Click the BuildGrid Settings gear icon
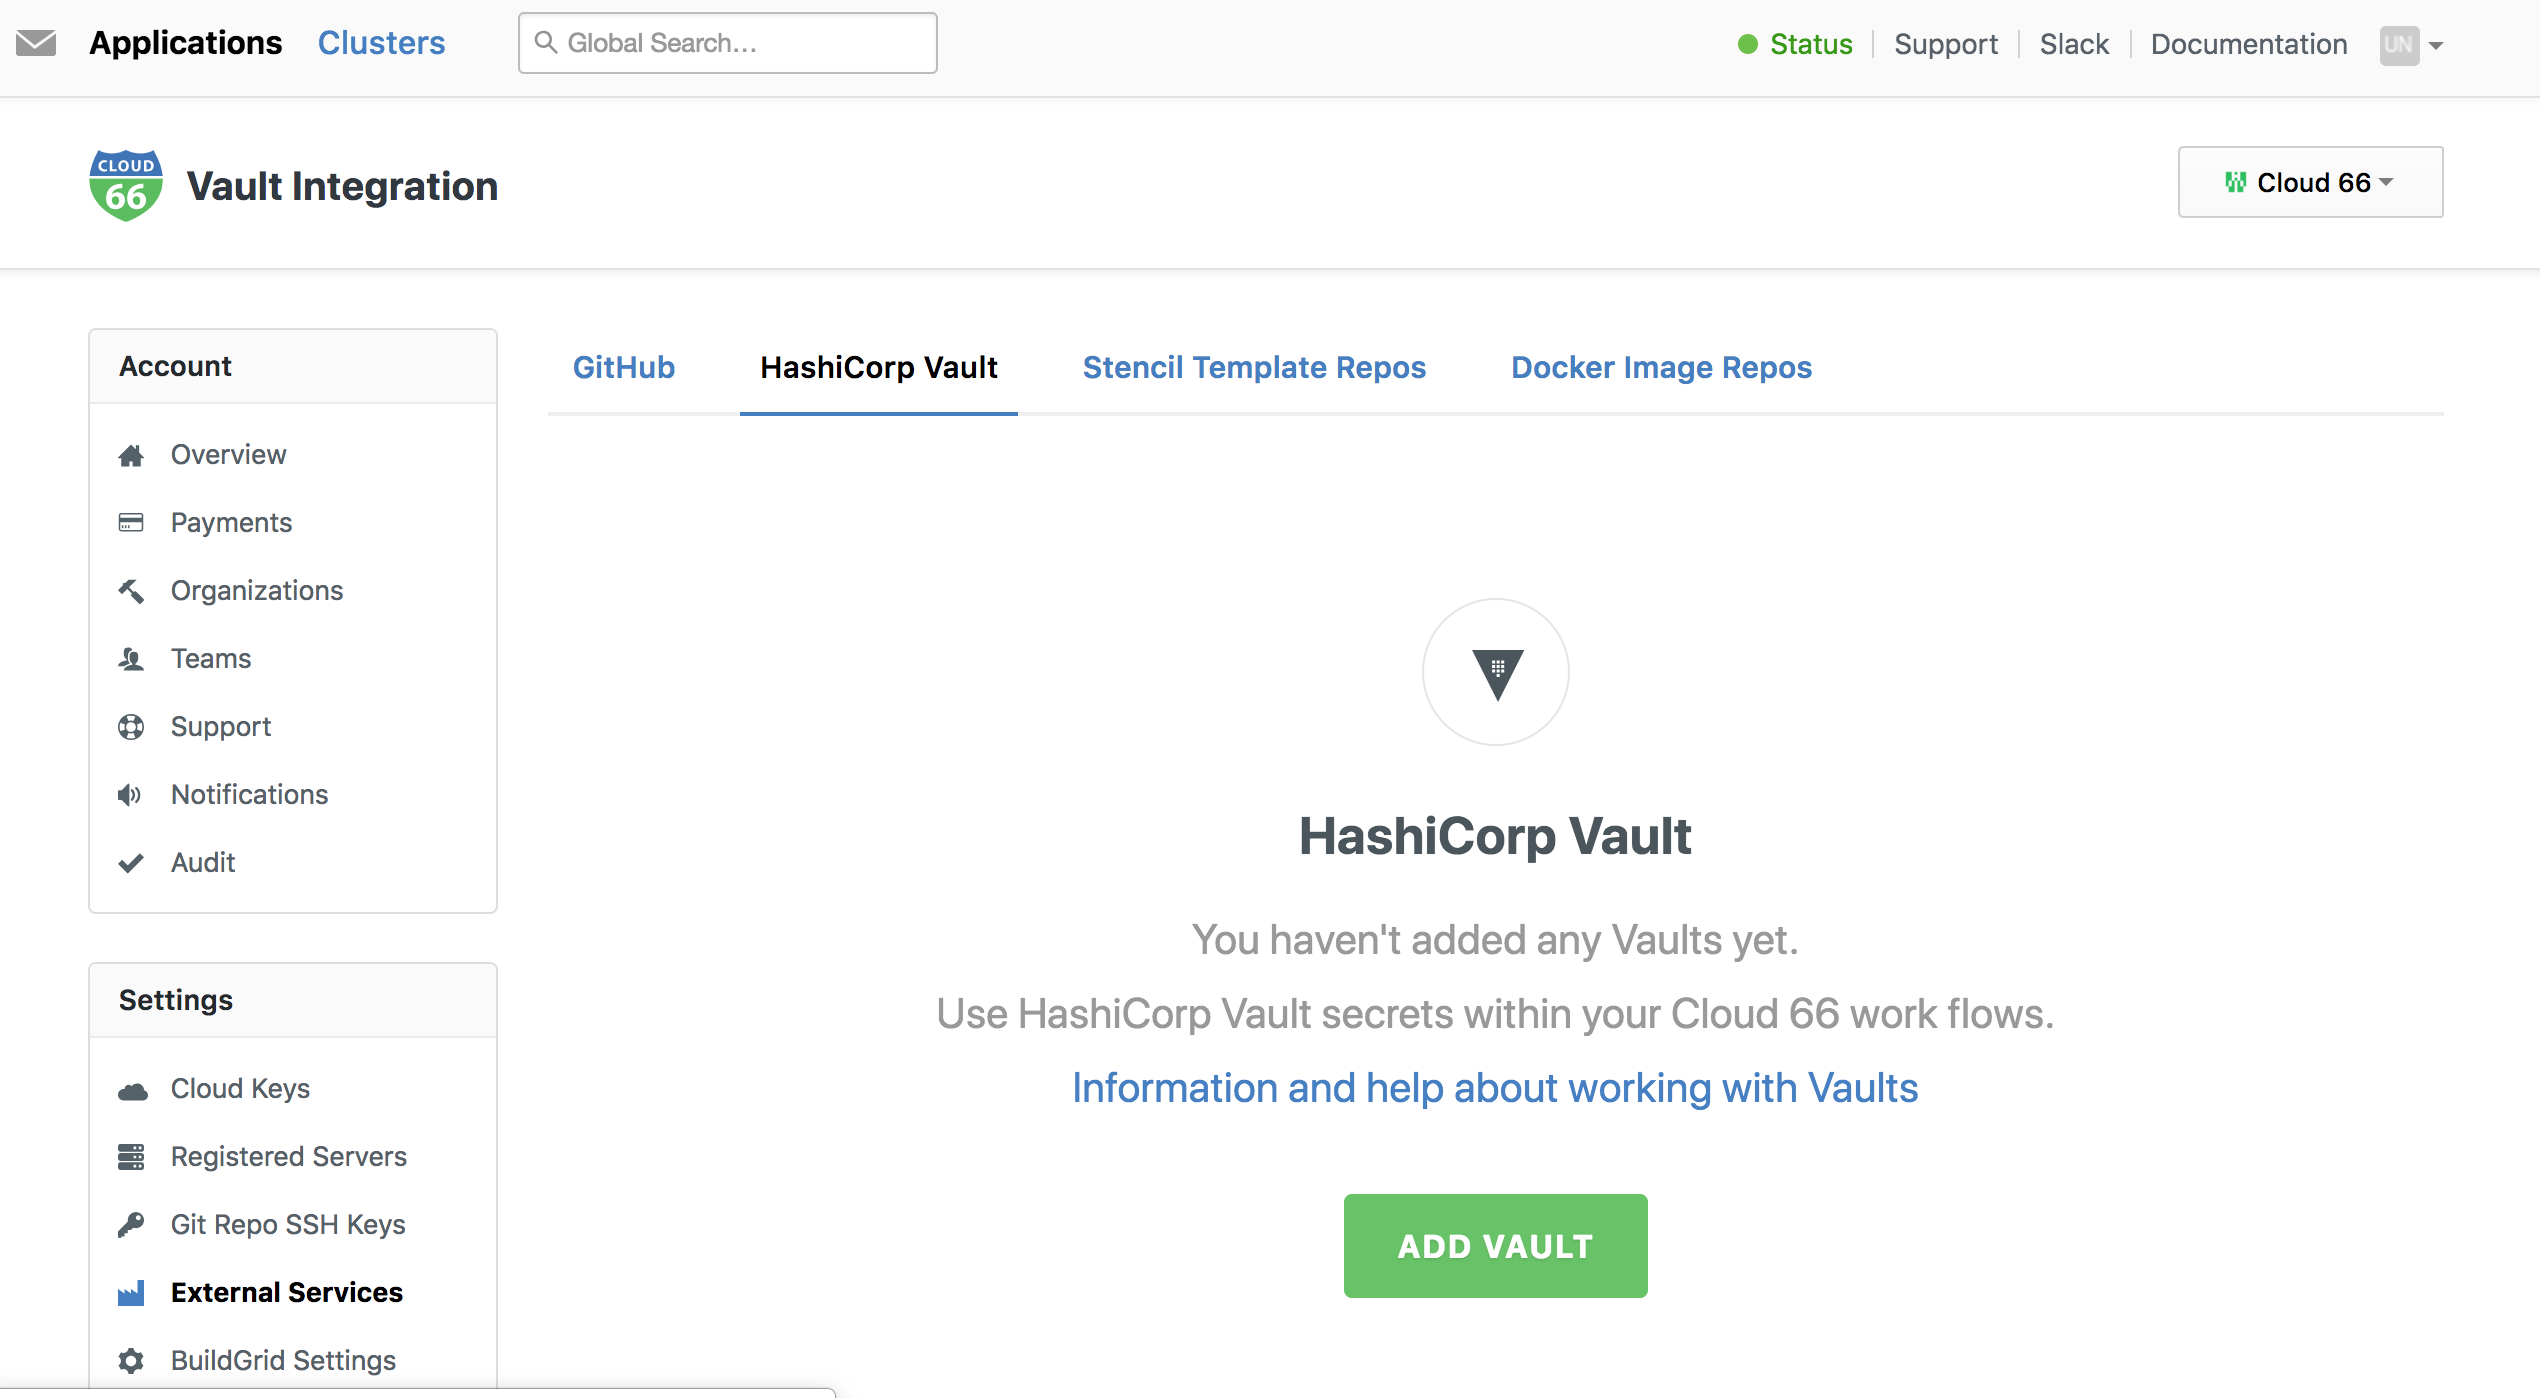Image resolution: width=2540 pixels, height=1398 pixels. click(134, 1360)
